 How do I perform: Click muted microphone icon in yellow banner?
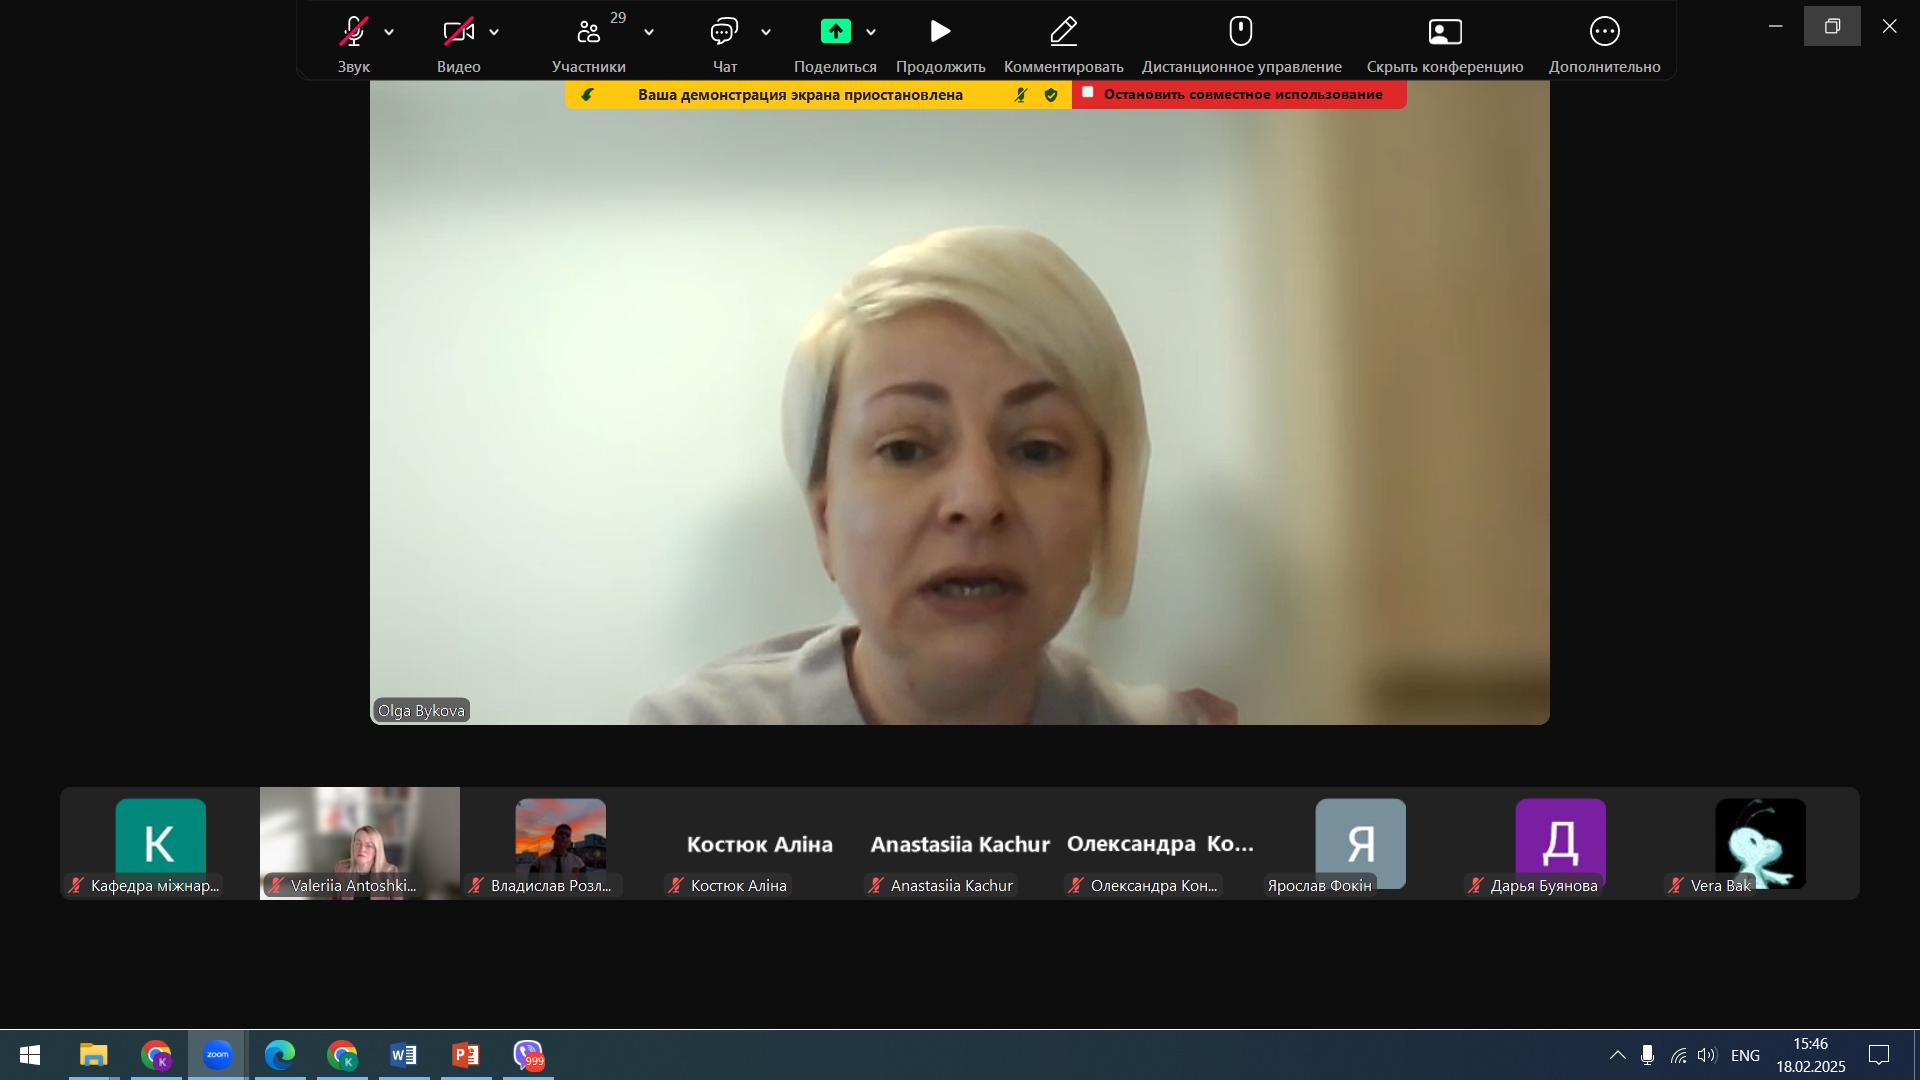(1021, 95)
